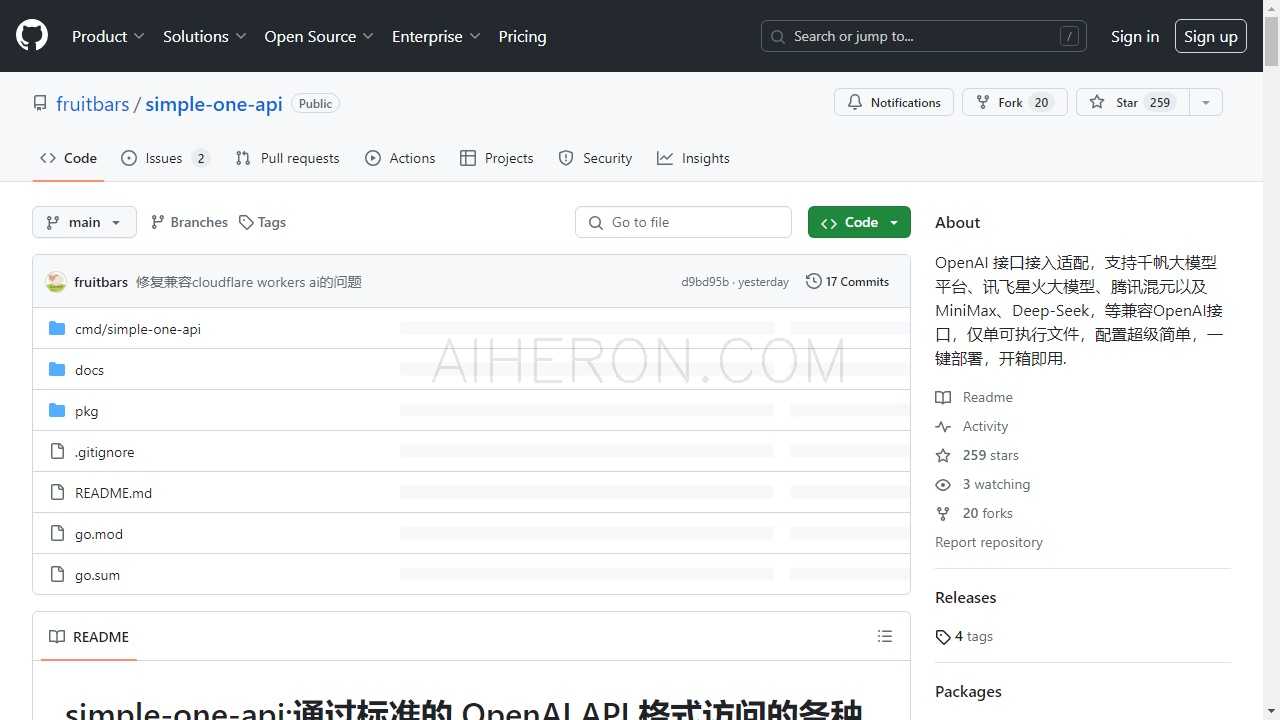Open the Insights tab
1280x720 pixels.
[x=693, y=158]
